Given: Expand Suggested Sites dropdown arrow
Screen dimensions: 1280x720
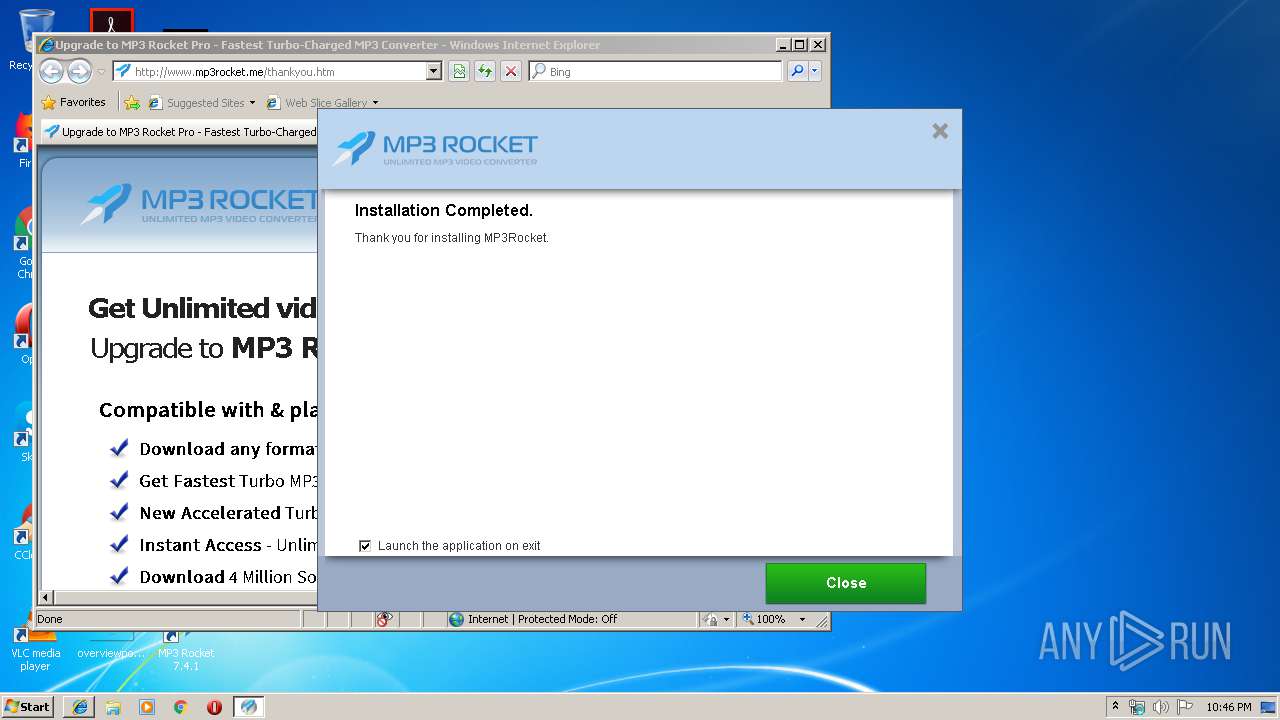Looking at the screenshot, I should click(252, 103).
